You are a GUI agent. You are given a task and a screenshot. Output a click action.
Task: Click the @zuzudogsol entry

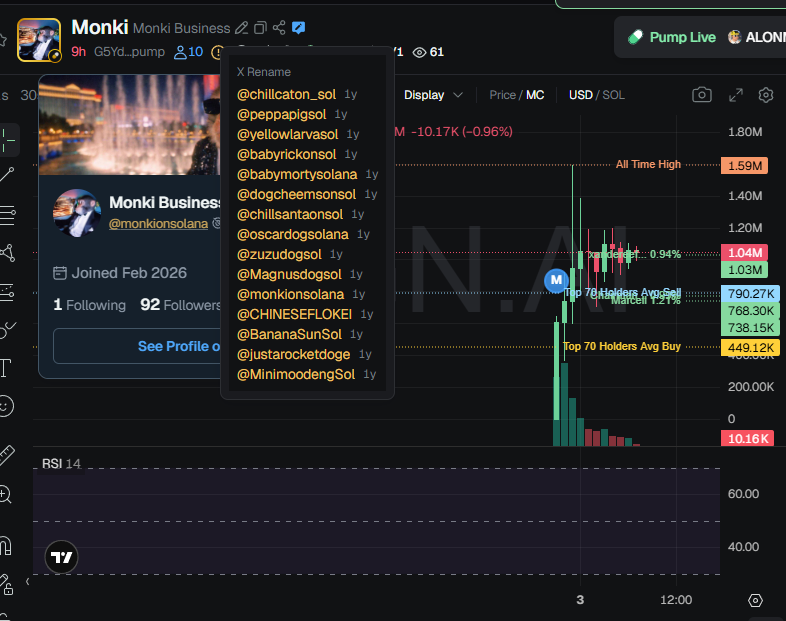click(279, 254)
